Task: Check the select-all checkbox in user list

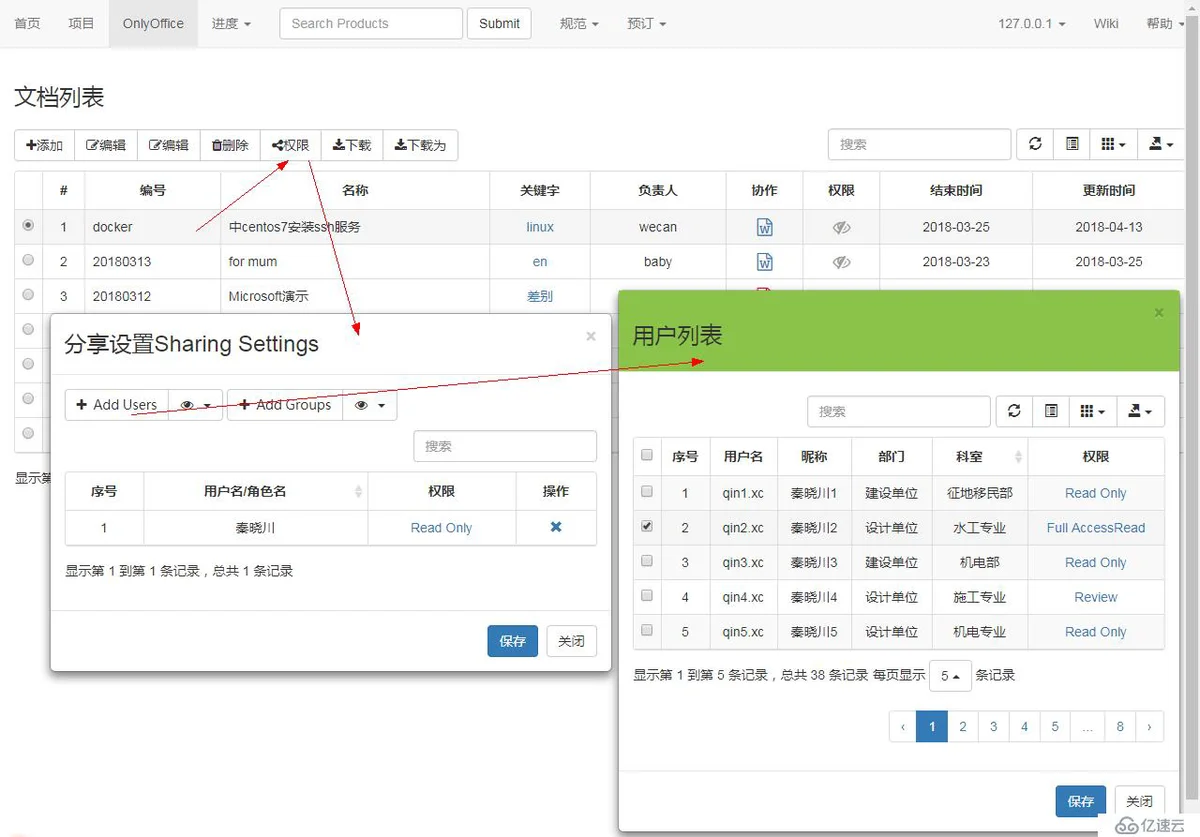Action: 647,455
